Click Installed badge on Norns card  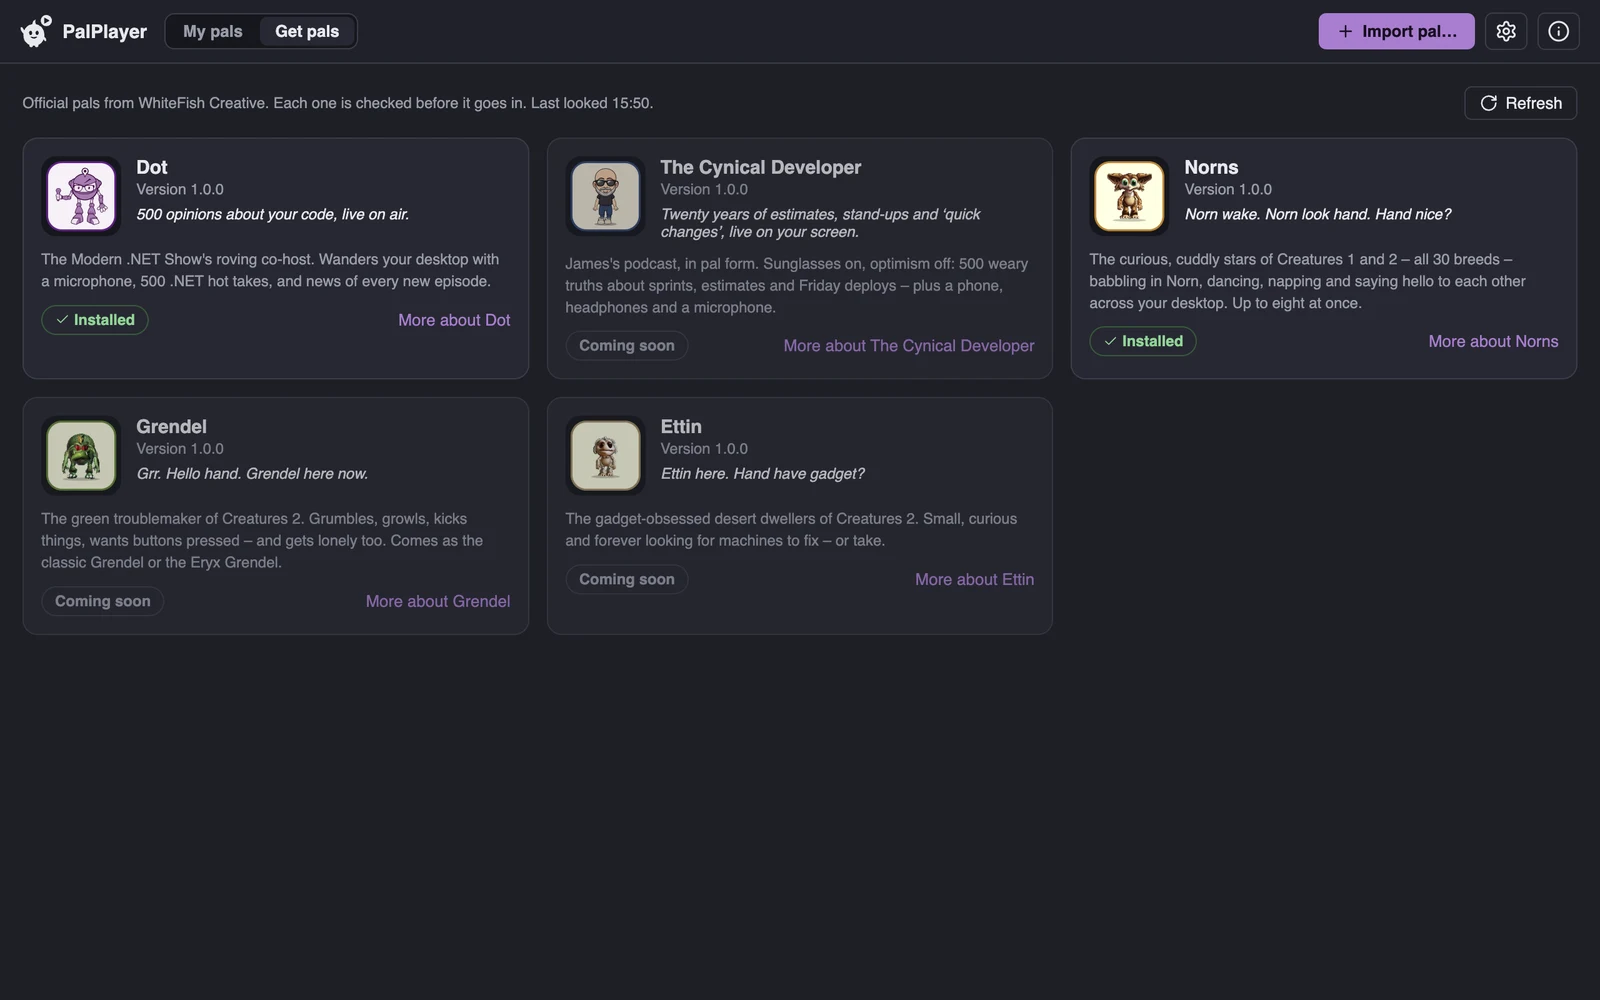click(1143, 341)
